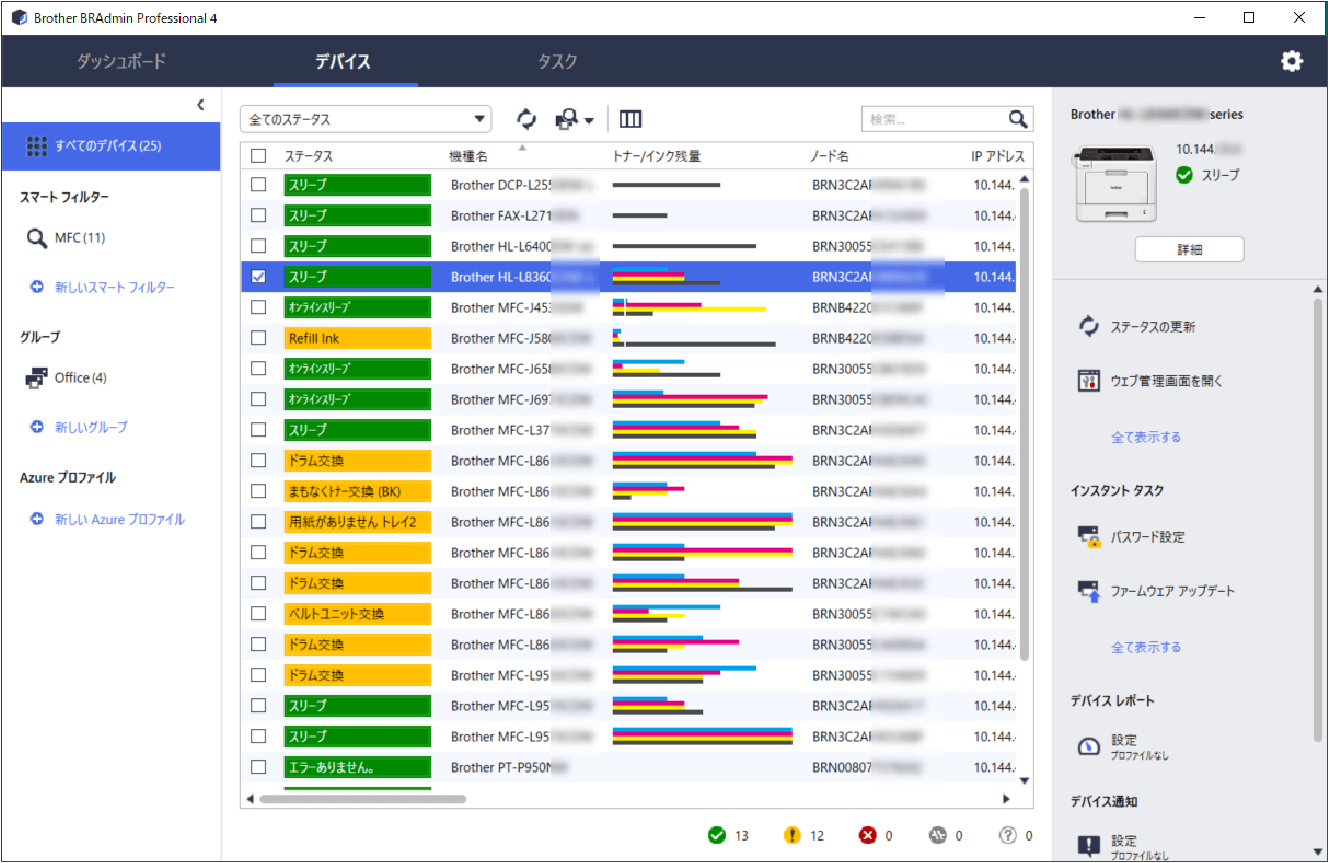Viewport: 1328px width, 863px height.
Task: Click the ステータスの更新 refresh icon
Action: pos(1089,326)
